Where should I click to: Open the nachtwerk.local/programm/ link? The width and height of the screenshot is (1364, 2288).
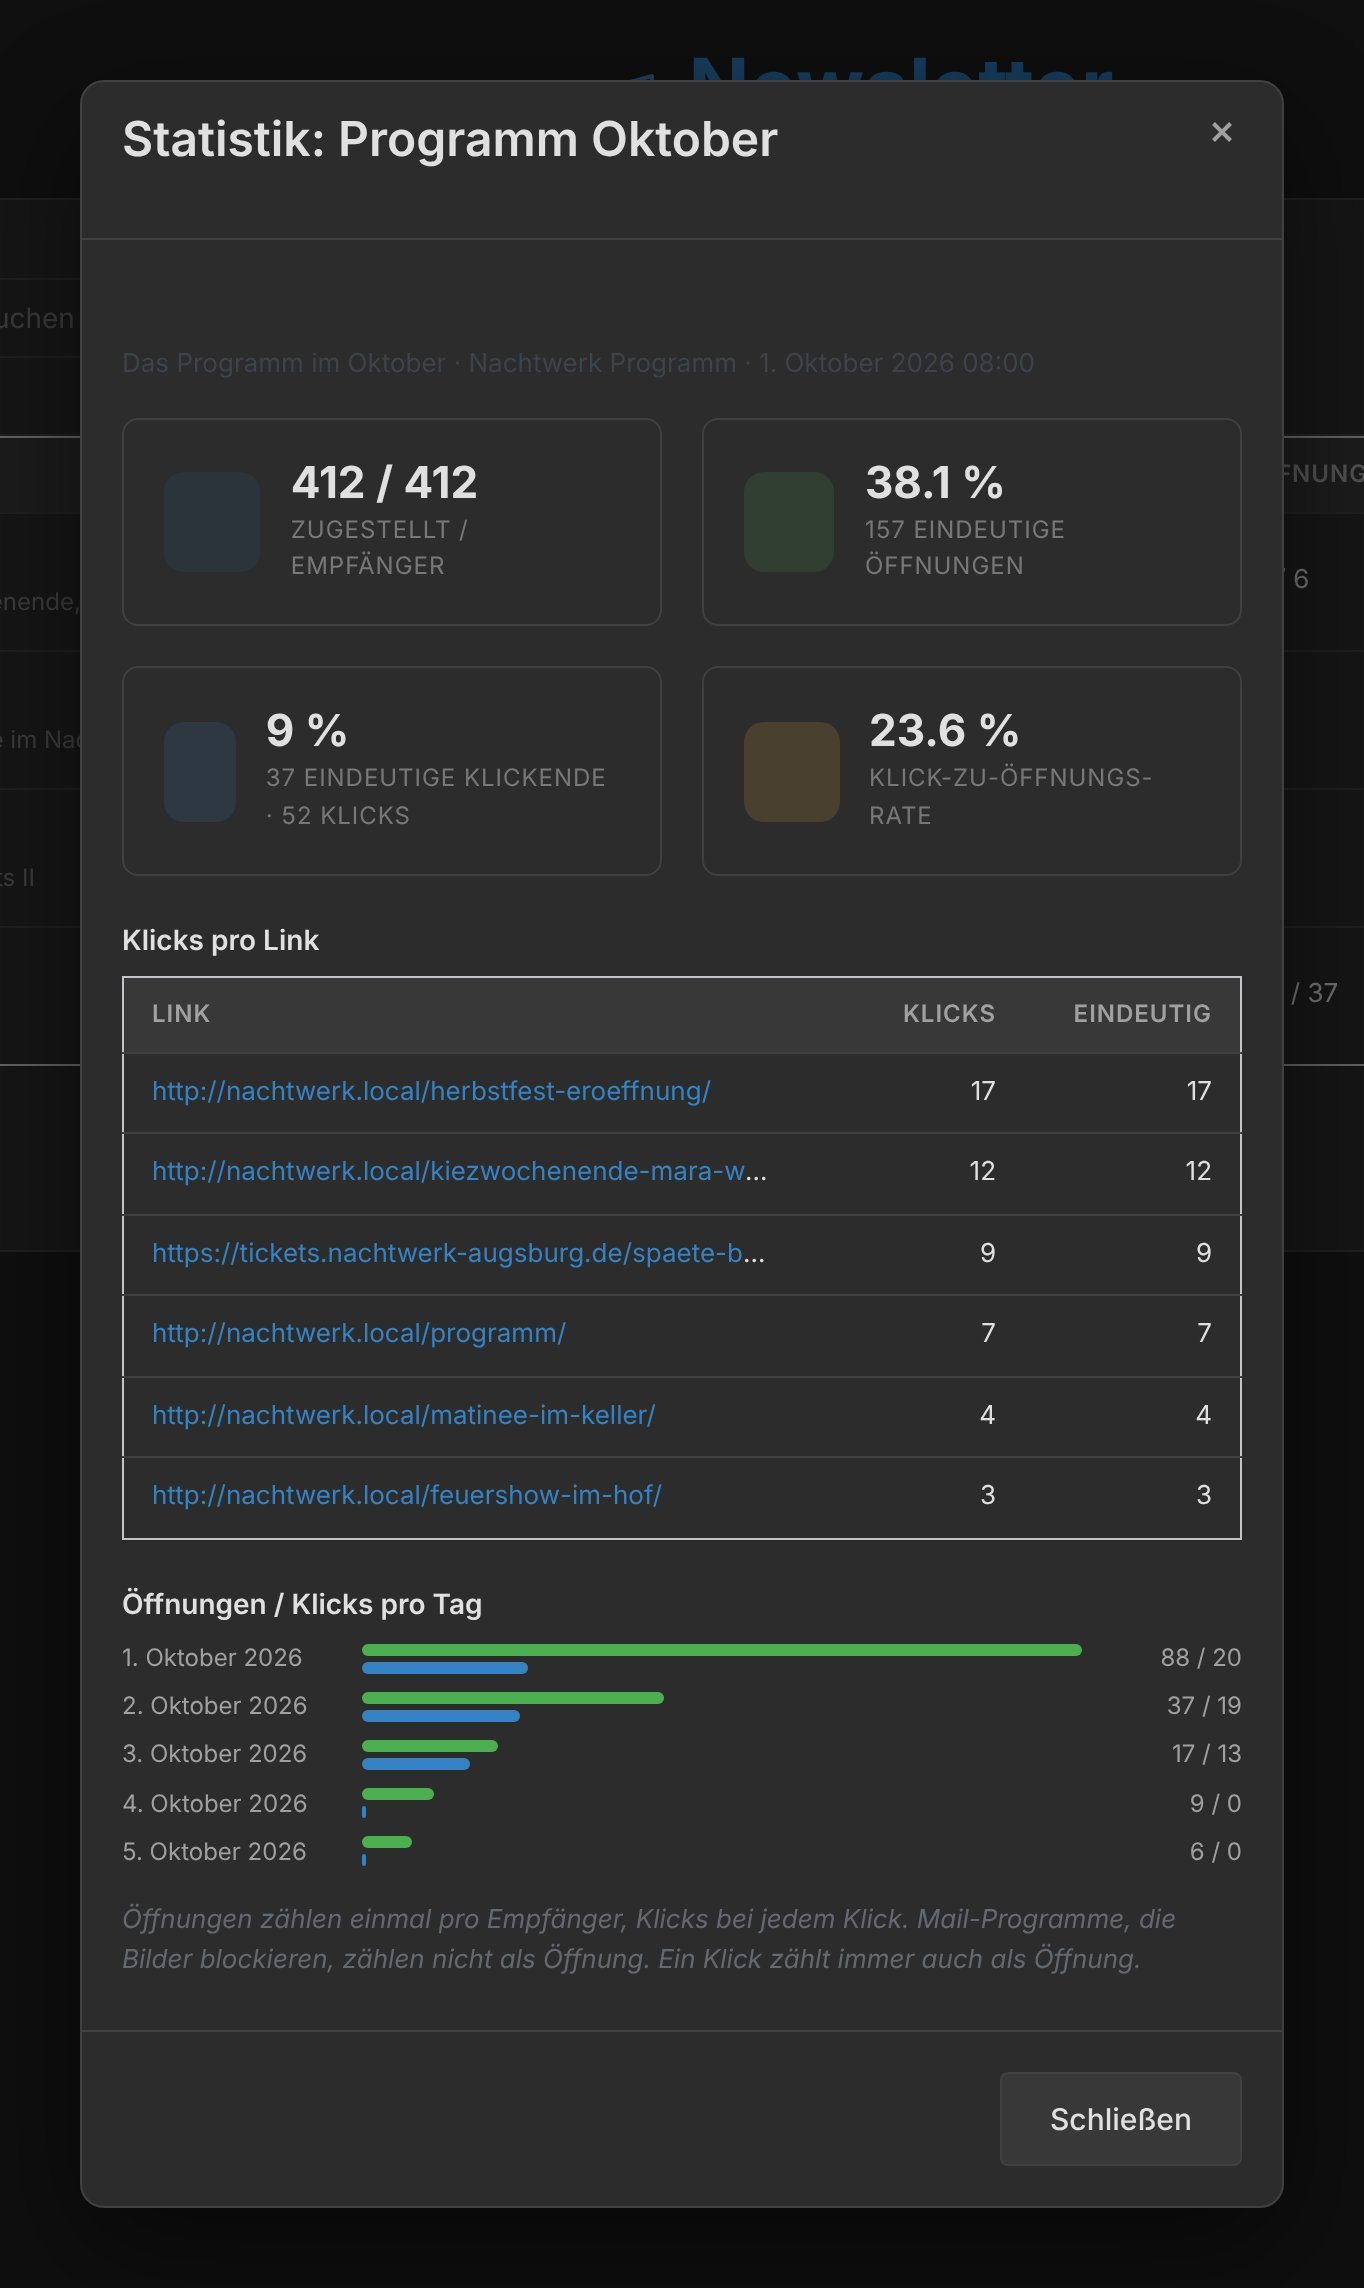(359, 1333)
